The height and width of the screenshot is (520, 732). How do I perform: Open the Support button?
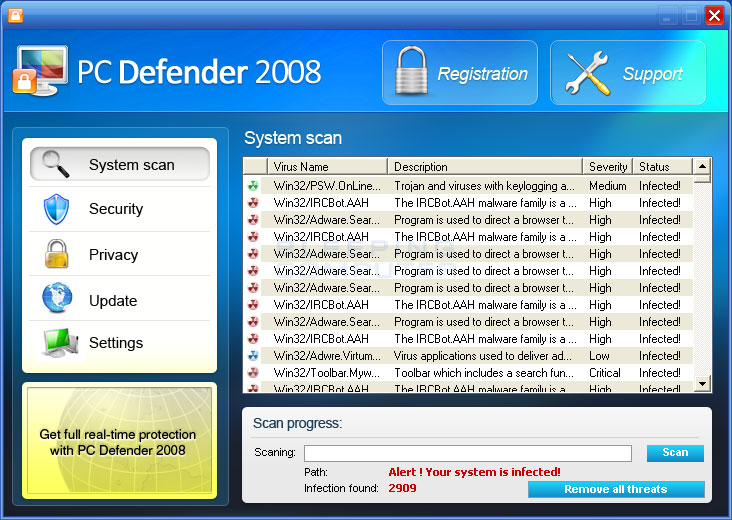(x=628, y=72)
